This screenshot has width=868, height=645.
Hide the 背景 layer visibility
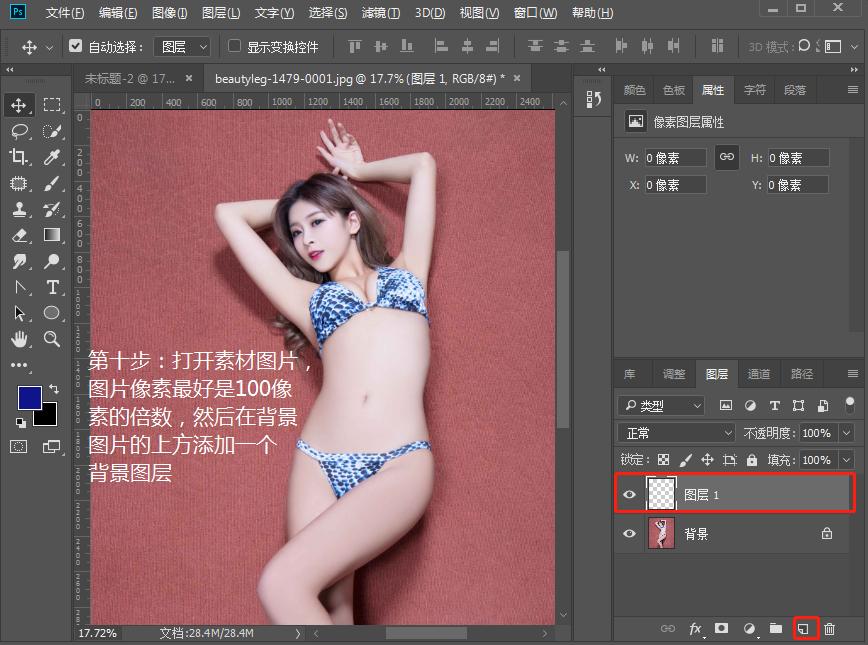629,533
